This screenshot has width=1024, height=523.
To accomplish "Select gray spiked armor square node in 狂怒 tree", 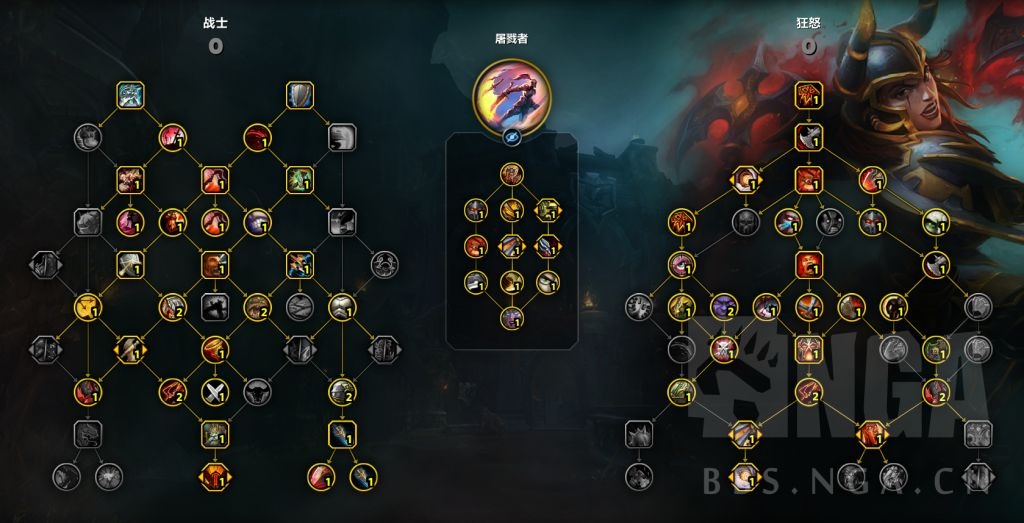I will pos(639,434).
